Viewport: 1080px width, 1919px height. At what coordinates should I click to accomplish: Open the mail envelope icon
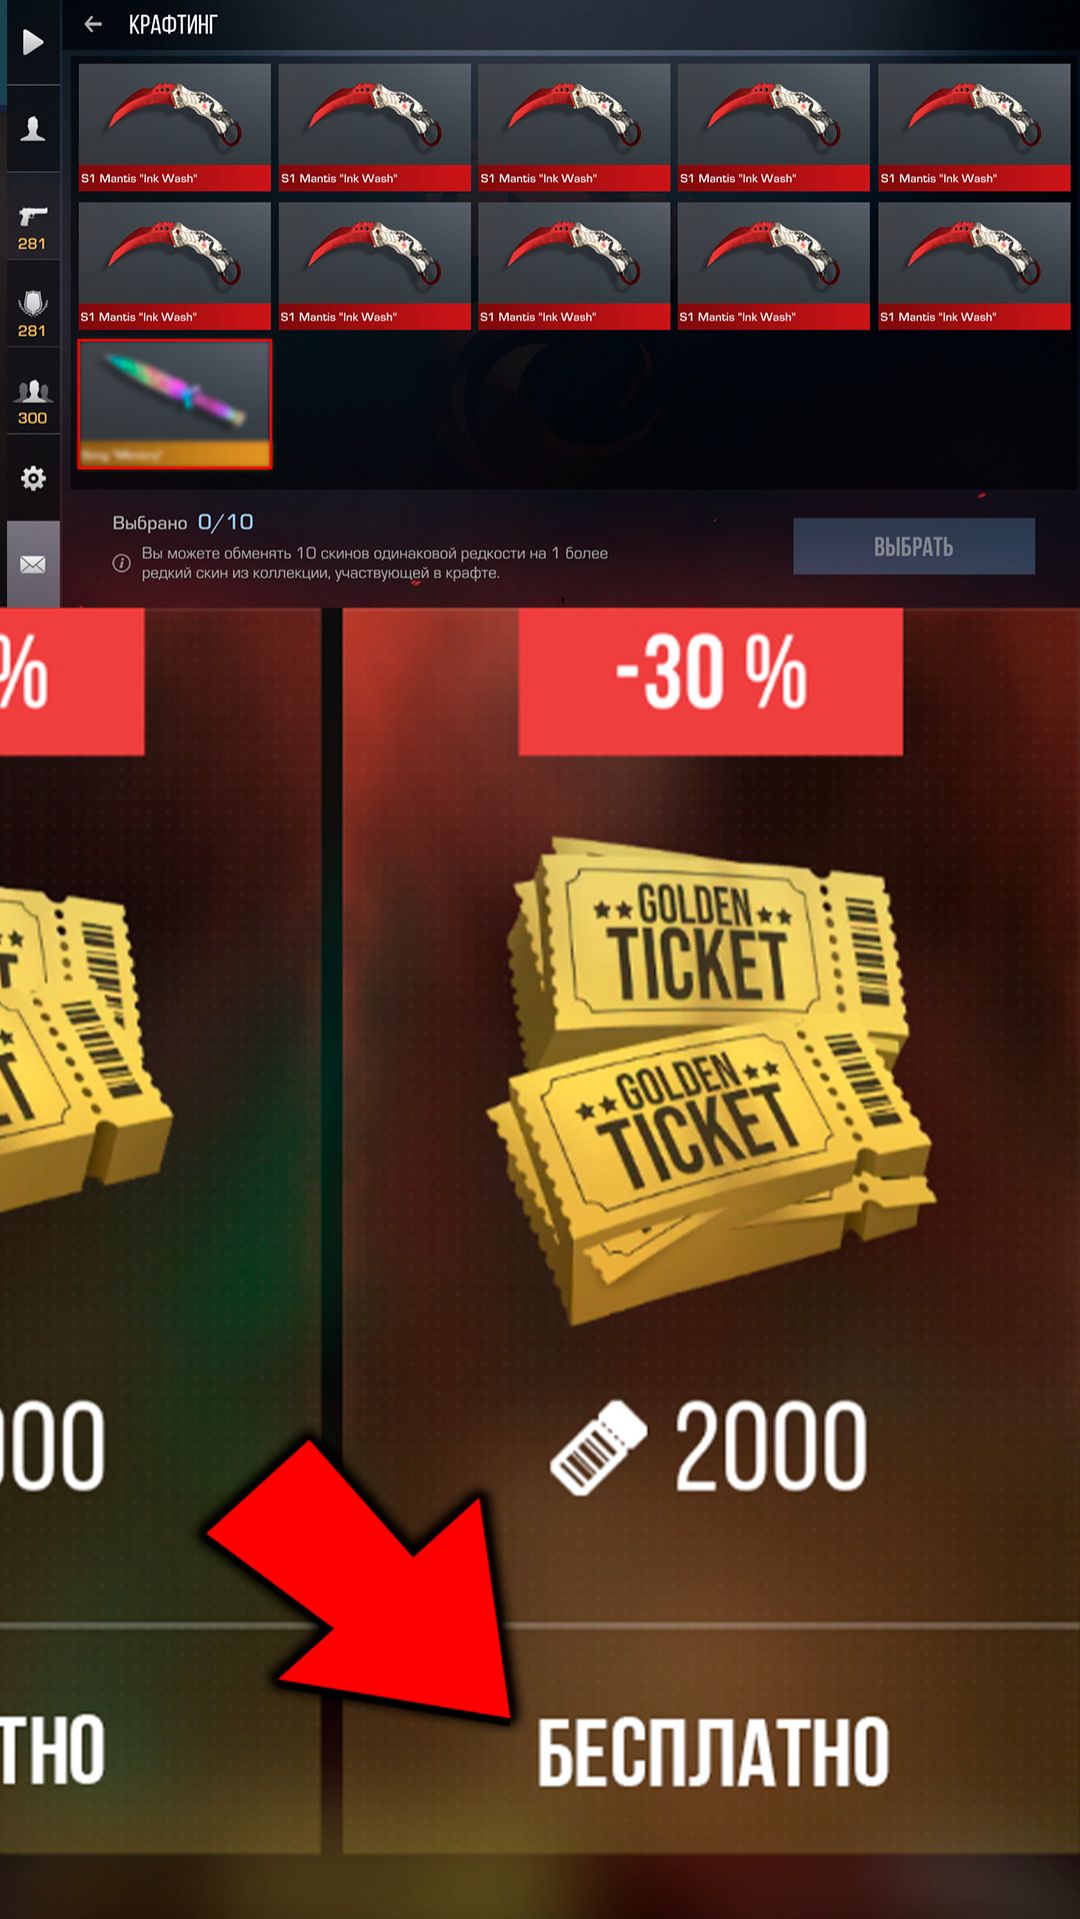tap(33, 565)
